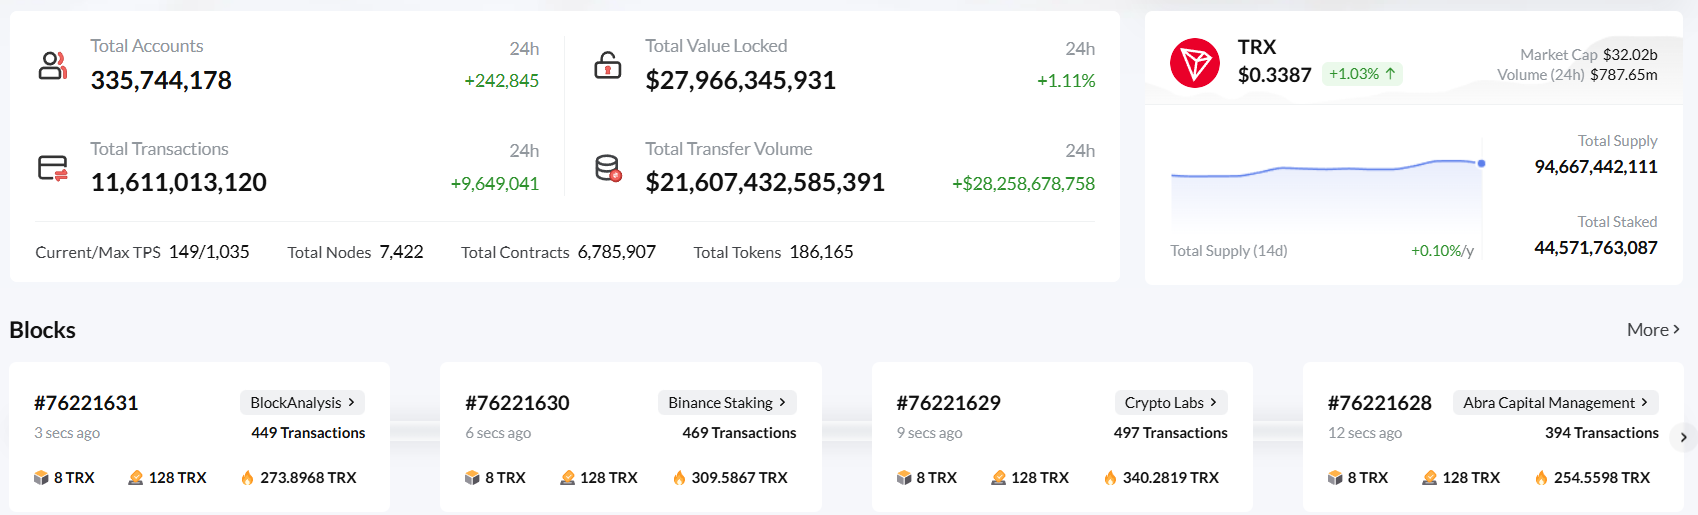This screenshot has width=1698, height=515.
Task: Click the Total Transfer Volume database icon
Action: tap(608, 168)
